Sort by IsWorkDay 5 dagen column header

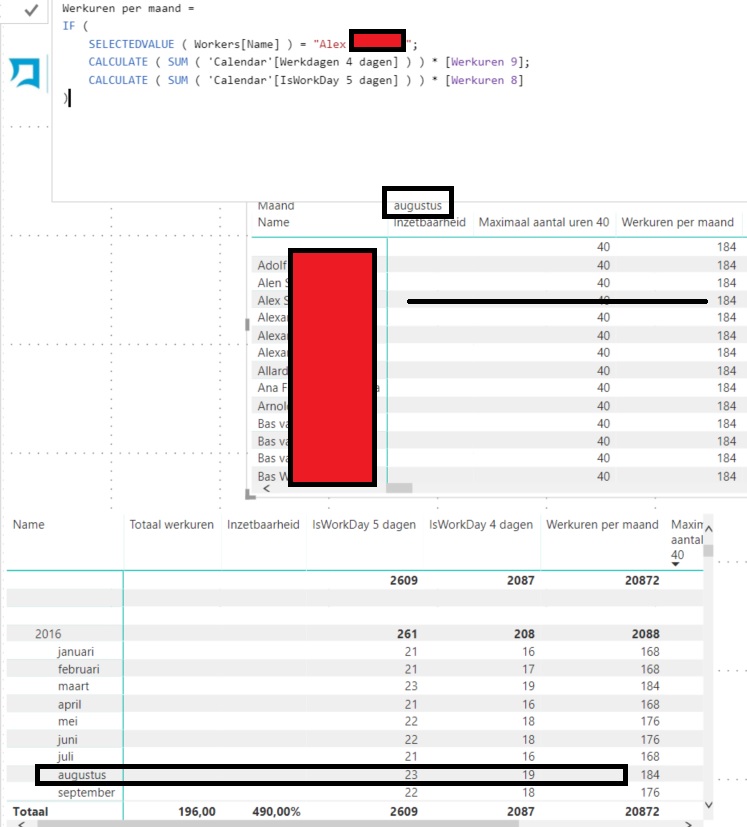pos(363,524)
